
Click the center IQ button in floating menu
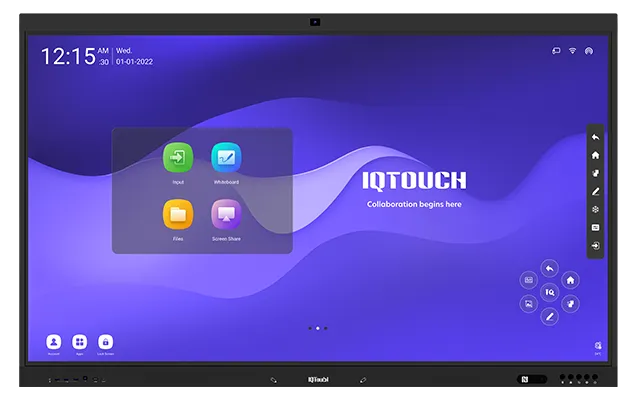pos(549,292)
